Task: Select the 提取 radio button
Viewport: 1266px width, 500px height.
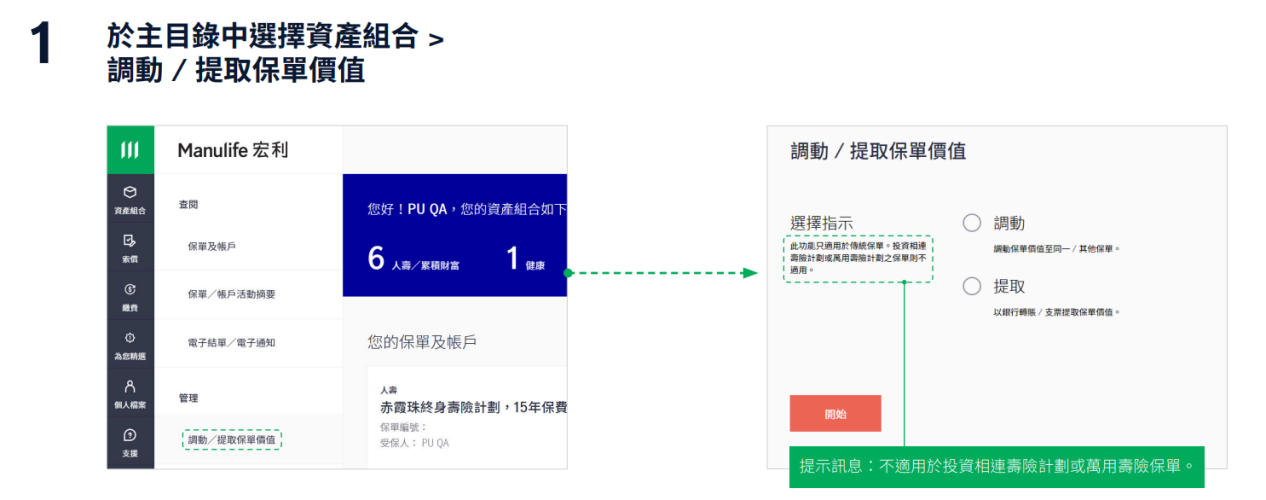Action: [x=972, y=287]
